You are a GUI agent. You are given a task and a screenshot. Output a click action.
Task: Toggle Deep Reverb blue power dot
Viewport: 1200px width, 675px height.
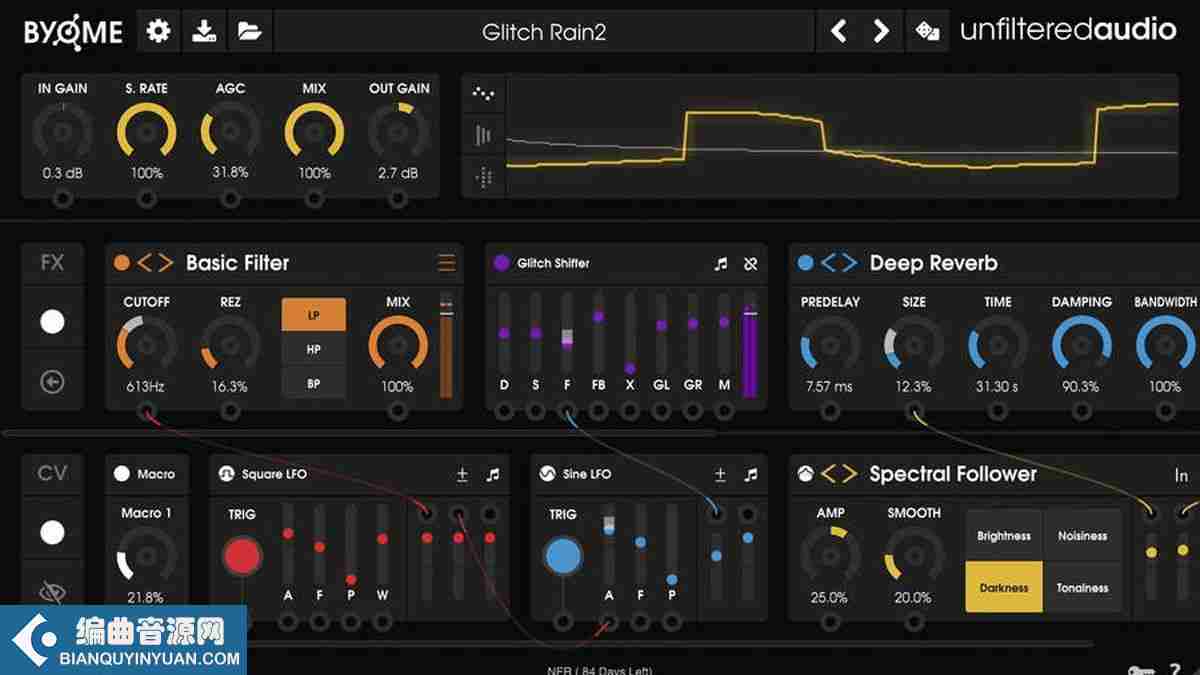click(x=806, y=263)
